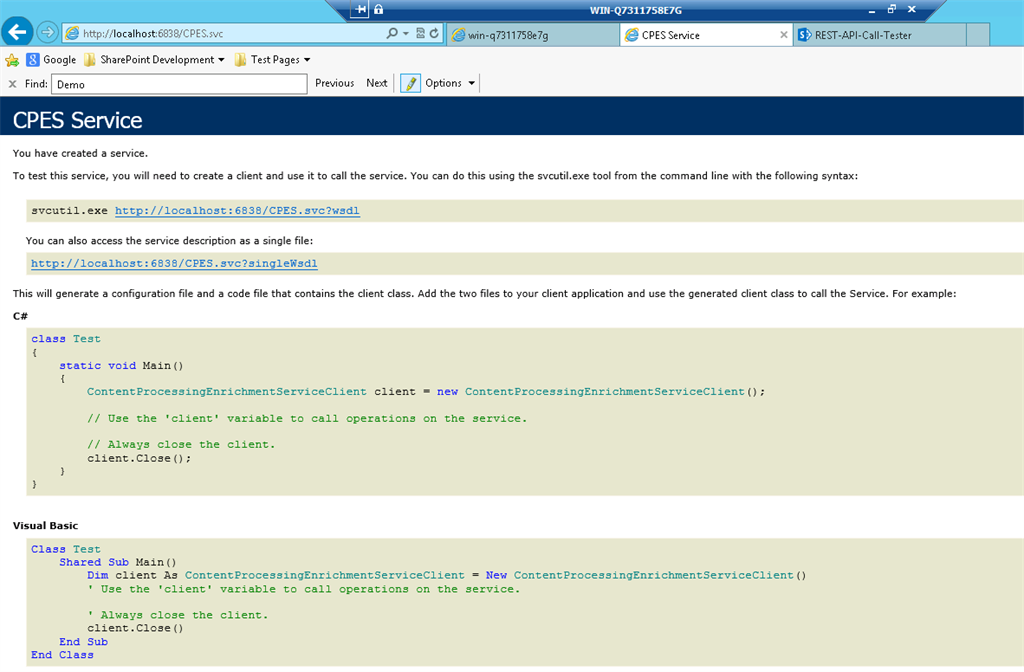The width and height of the screenshot is (1024, 672).
Task: Click the C# section heading
Action: 20,316
